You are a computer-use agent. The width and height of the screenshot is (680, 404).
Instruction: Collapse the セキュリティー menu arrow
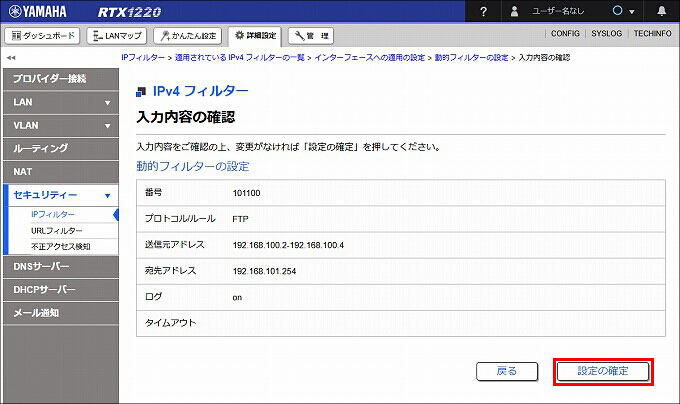pos(108,195)
